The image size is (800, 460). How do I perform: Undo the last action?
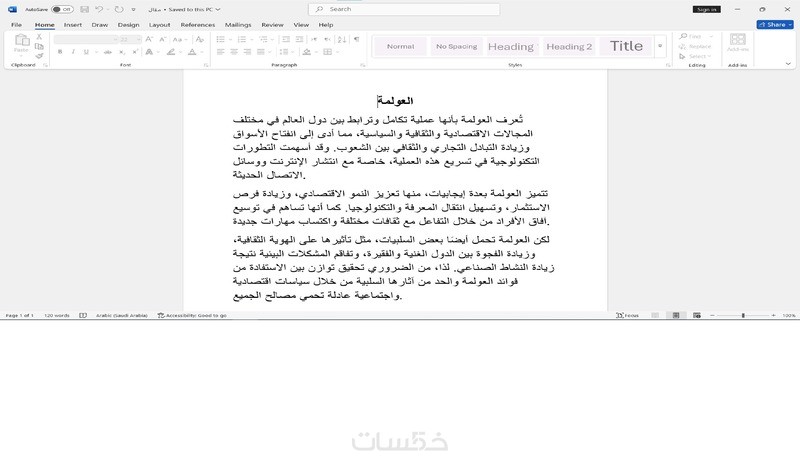(99, 9)
